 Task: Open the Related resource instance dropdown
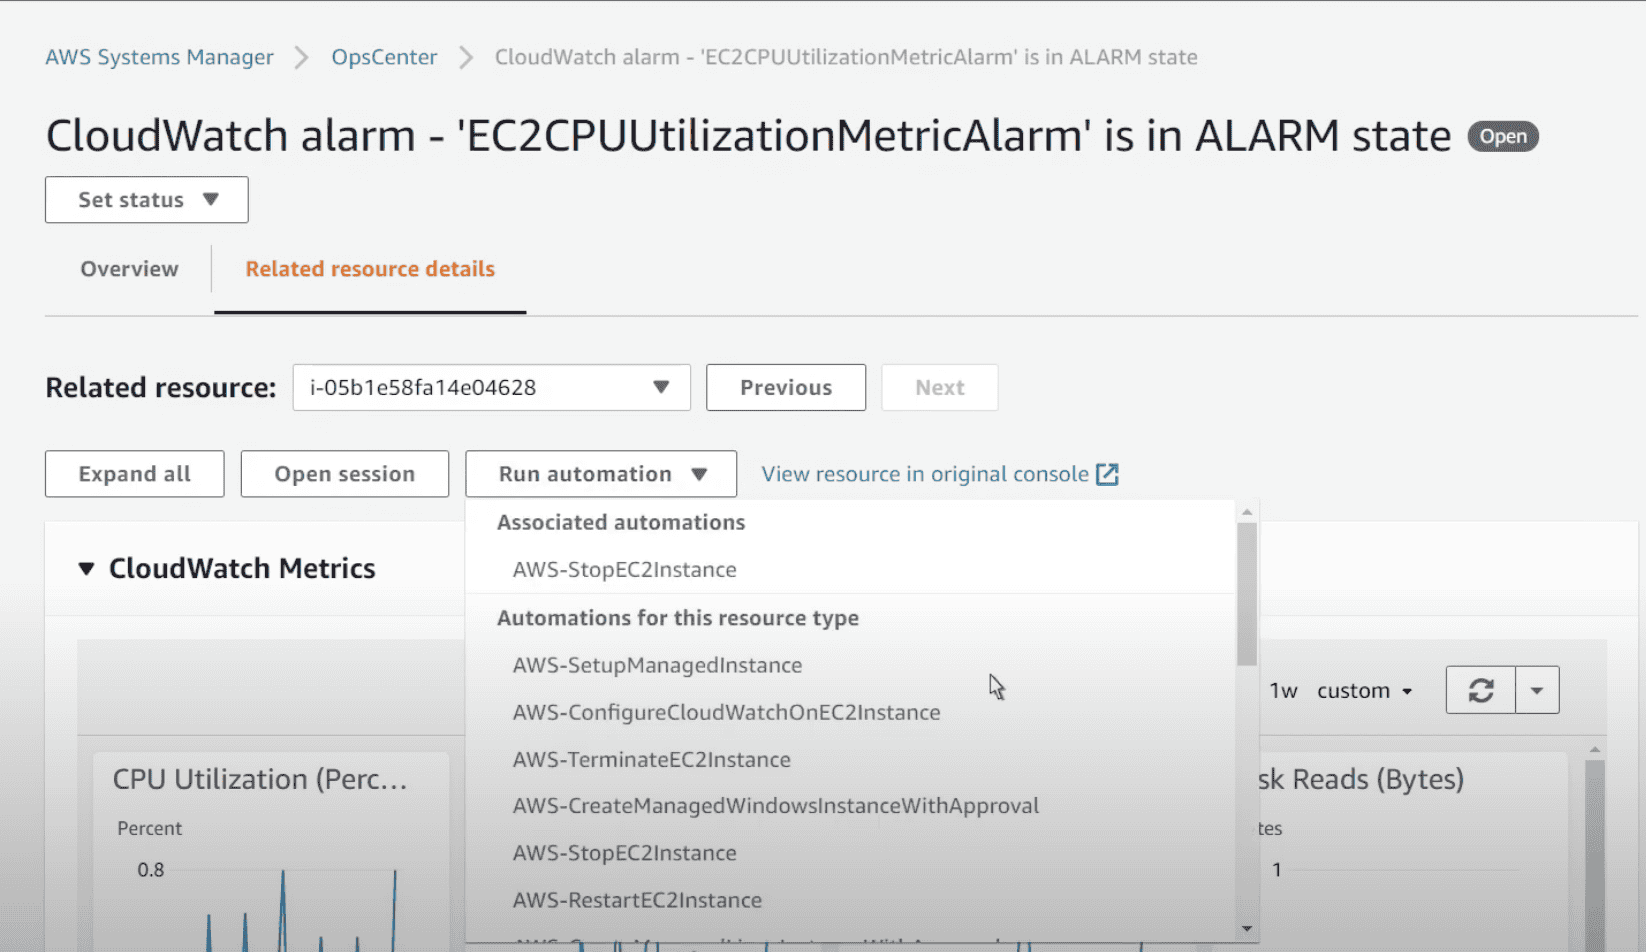click(x=491, y=388)
